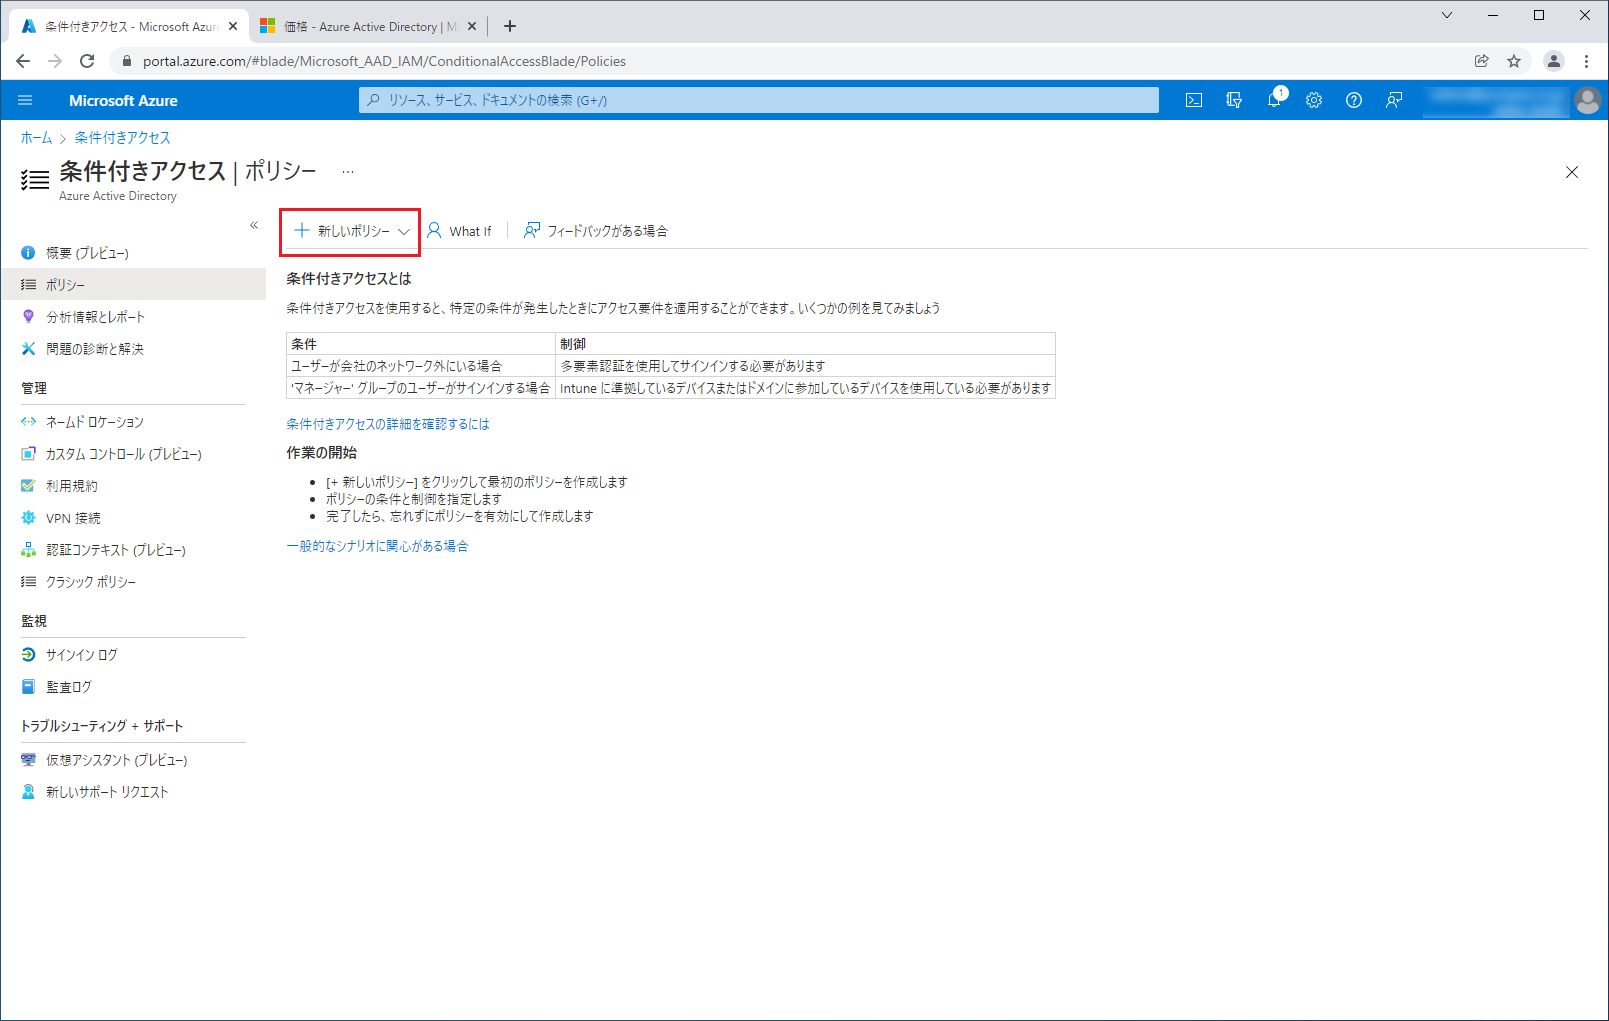The width and height of the screenshot is (1609, 1021).
Task: Open the What If tool
Action: 460,231
